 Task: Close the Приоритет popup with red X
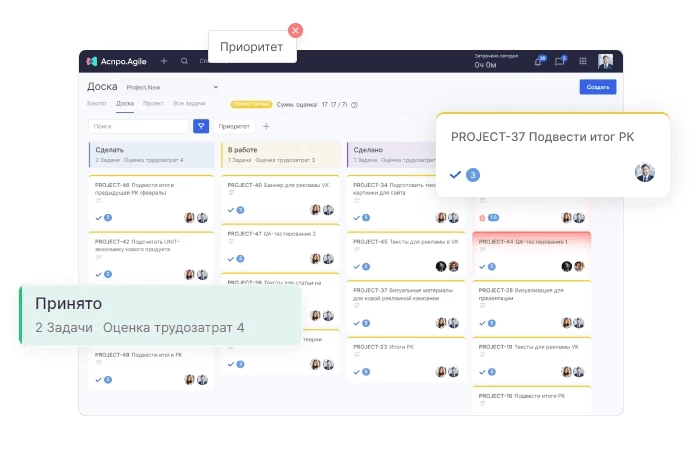click(295, 31)
